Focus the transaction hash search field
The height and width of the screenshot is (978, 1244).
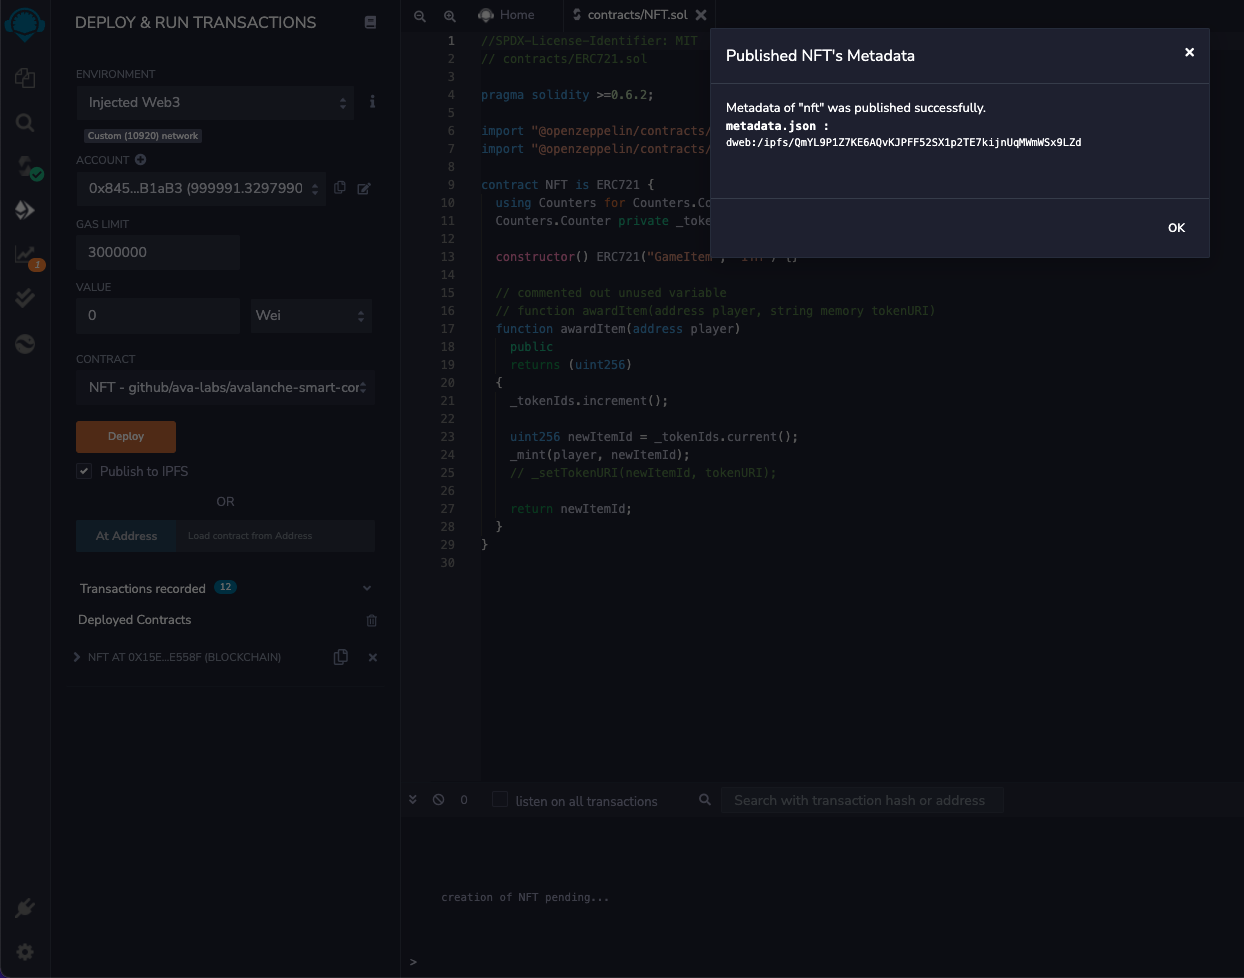(x=862, y=800)
